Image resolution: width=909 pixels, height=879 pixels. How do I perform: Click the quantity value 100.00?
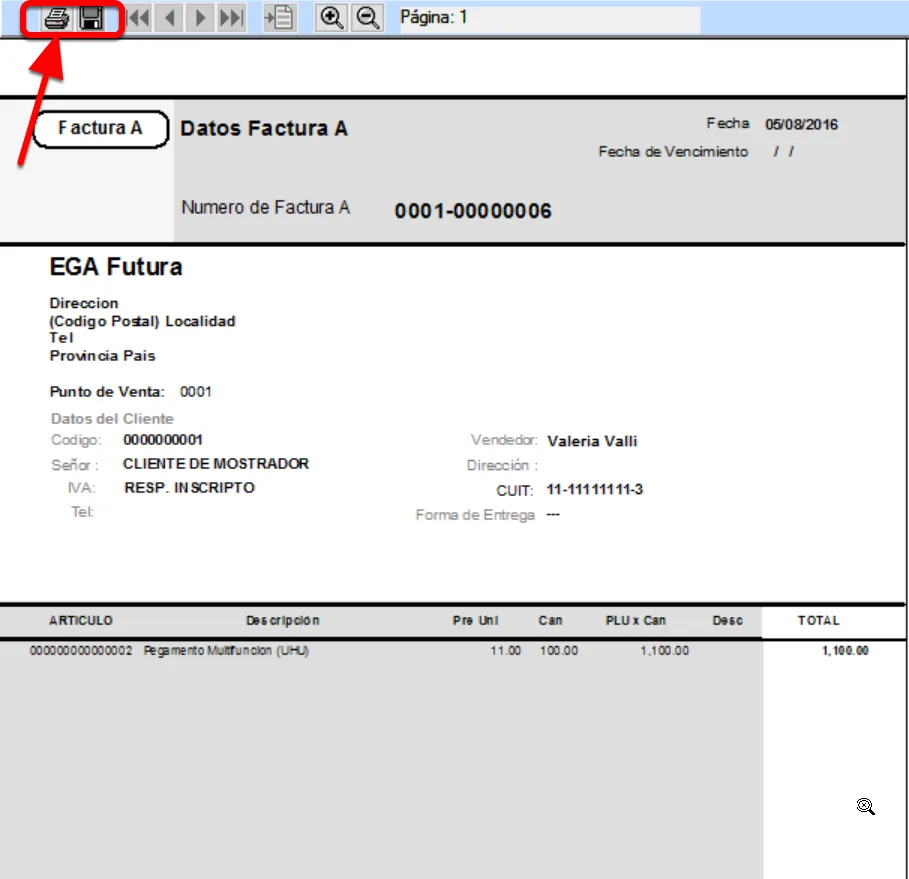pyautogui.click(x=559, y=651)
